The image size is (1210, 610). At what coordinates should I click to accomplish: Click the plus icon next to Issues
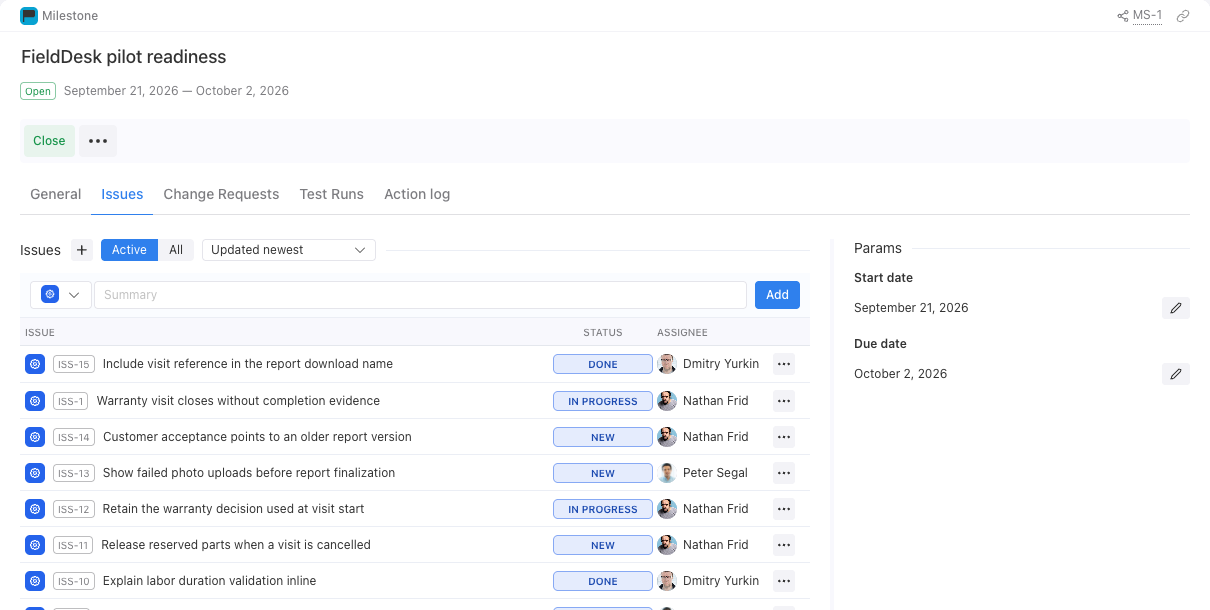(x=82, y=250)
